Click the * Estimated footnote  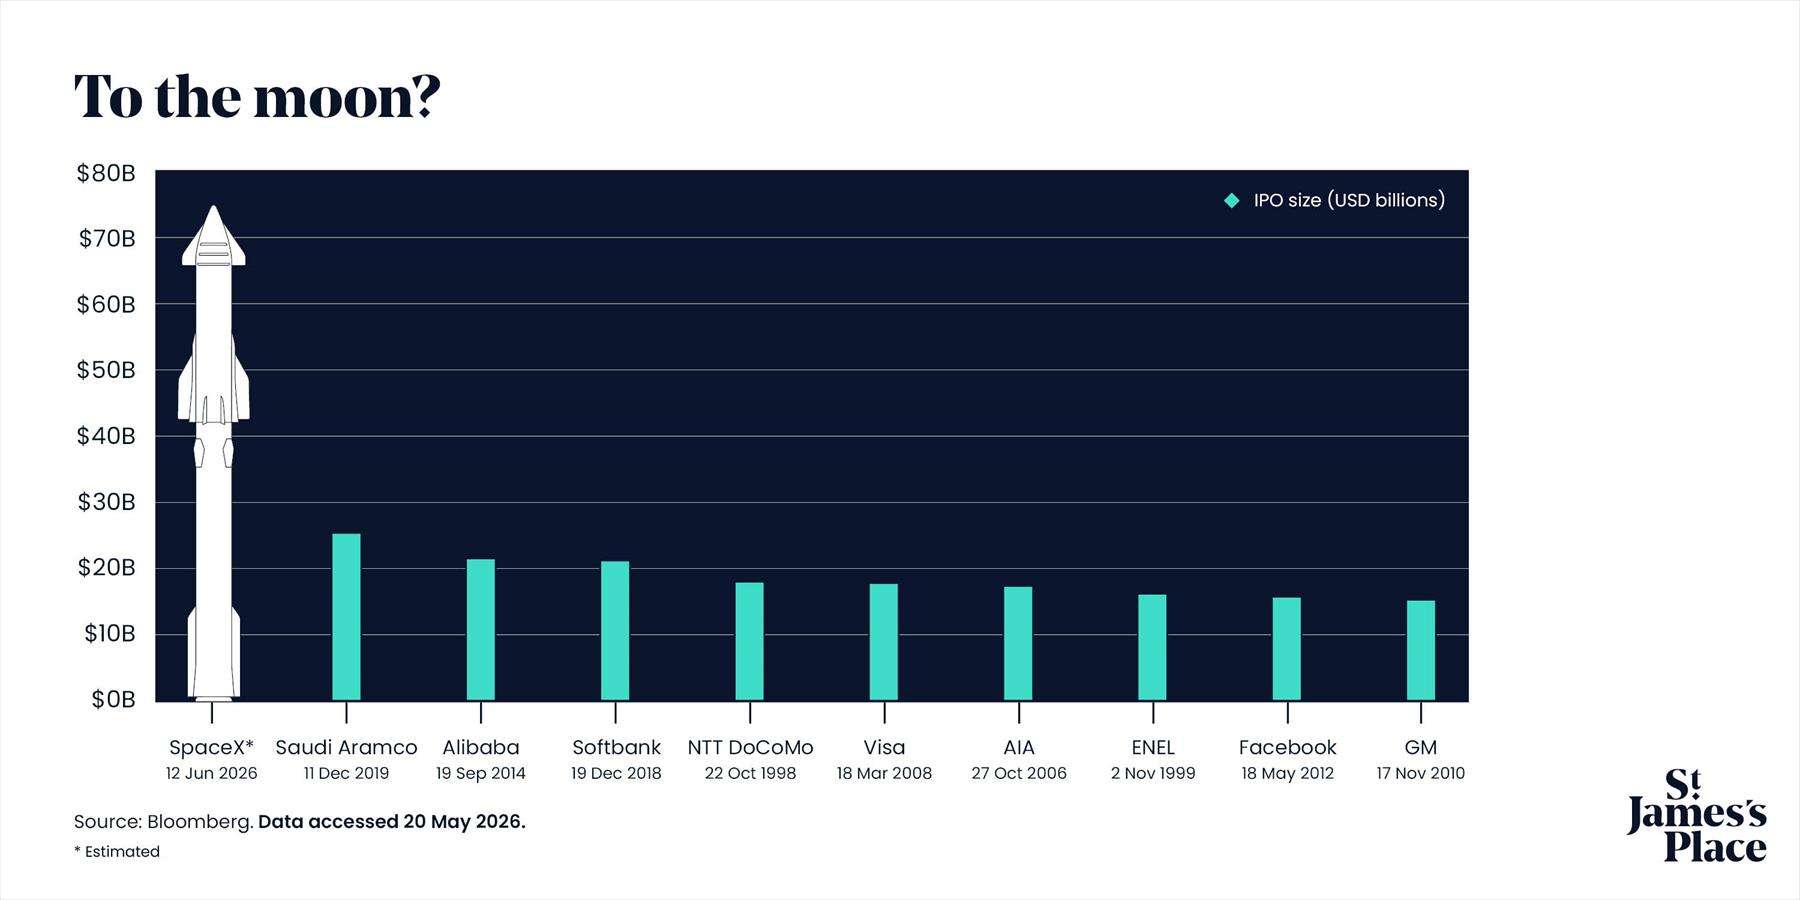(117, 852)
